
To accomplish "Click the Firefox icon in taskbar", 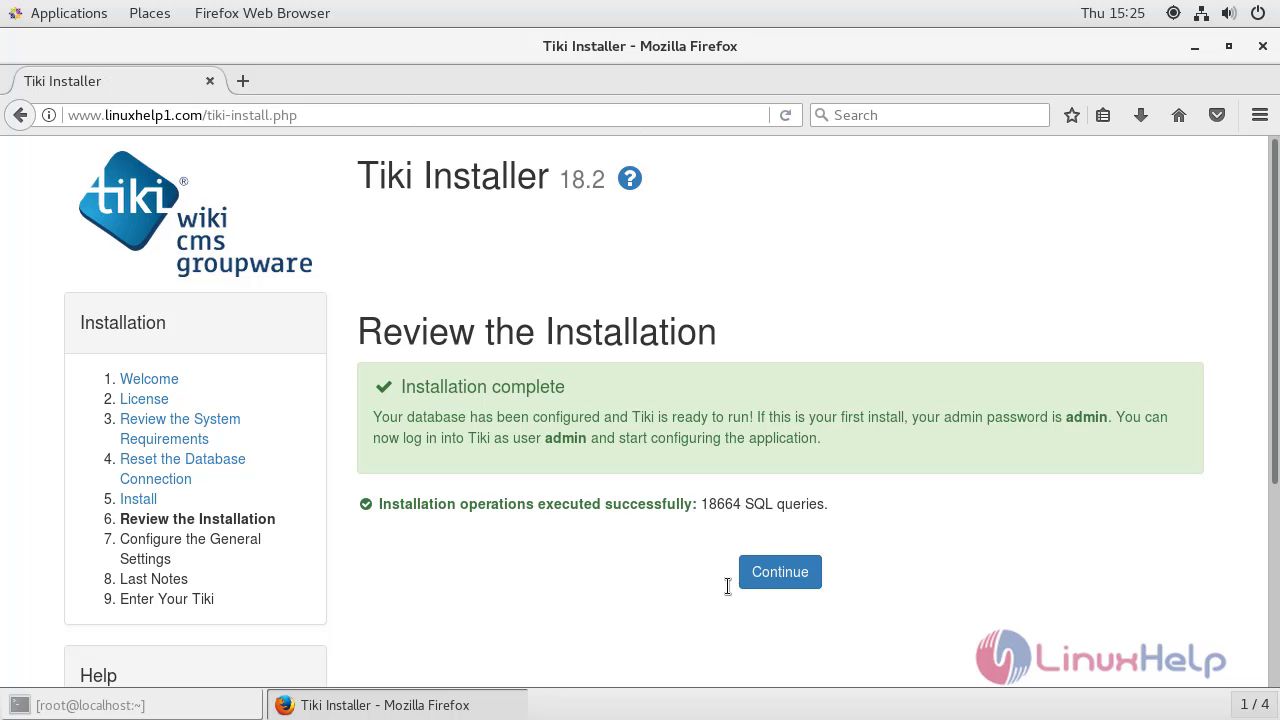I will point(284,705).
